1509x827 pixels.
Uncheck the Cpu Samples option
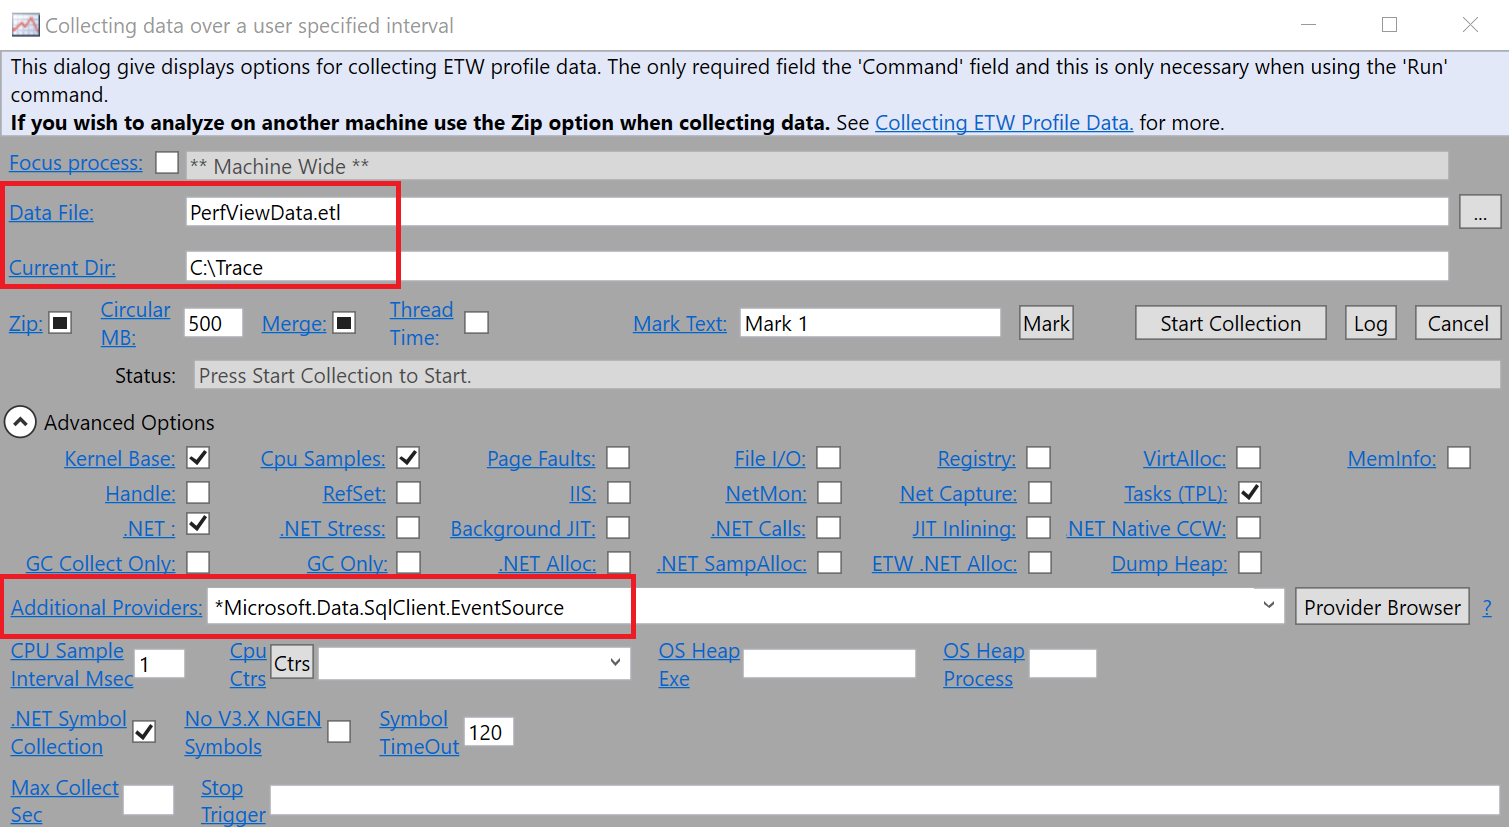point(408,457)
